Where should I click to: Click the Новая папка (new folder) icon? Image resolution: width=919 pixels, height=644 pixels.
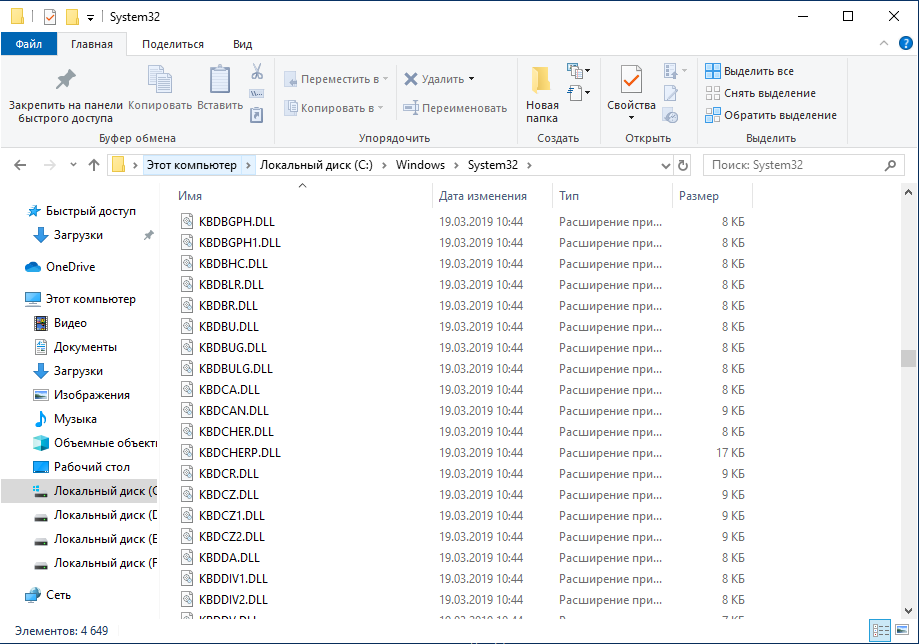(541, 82)
